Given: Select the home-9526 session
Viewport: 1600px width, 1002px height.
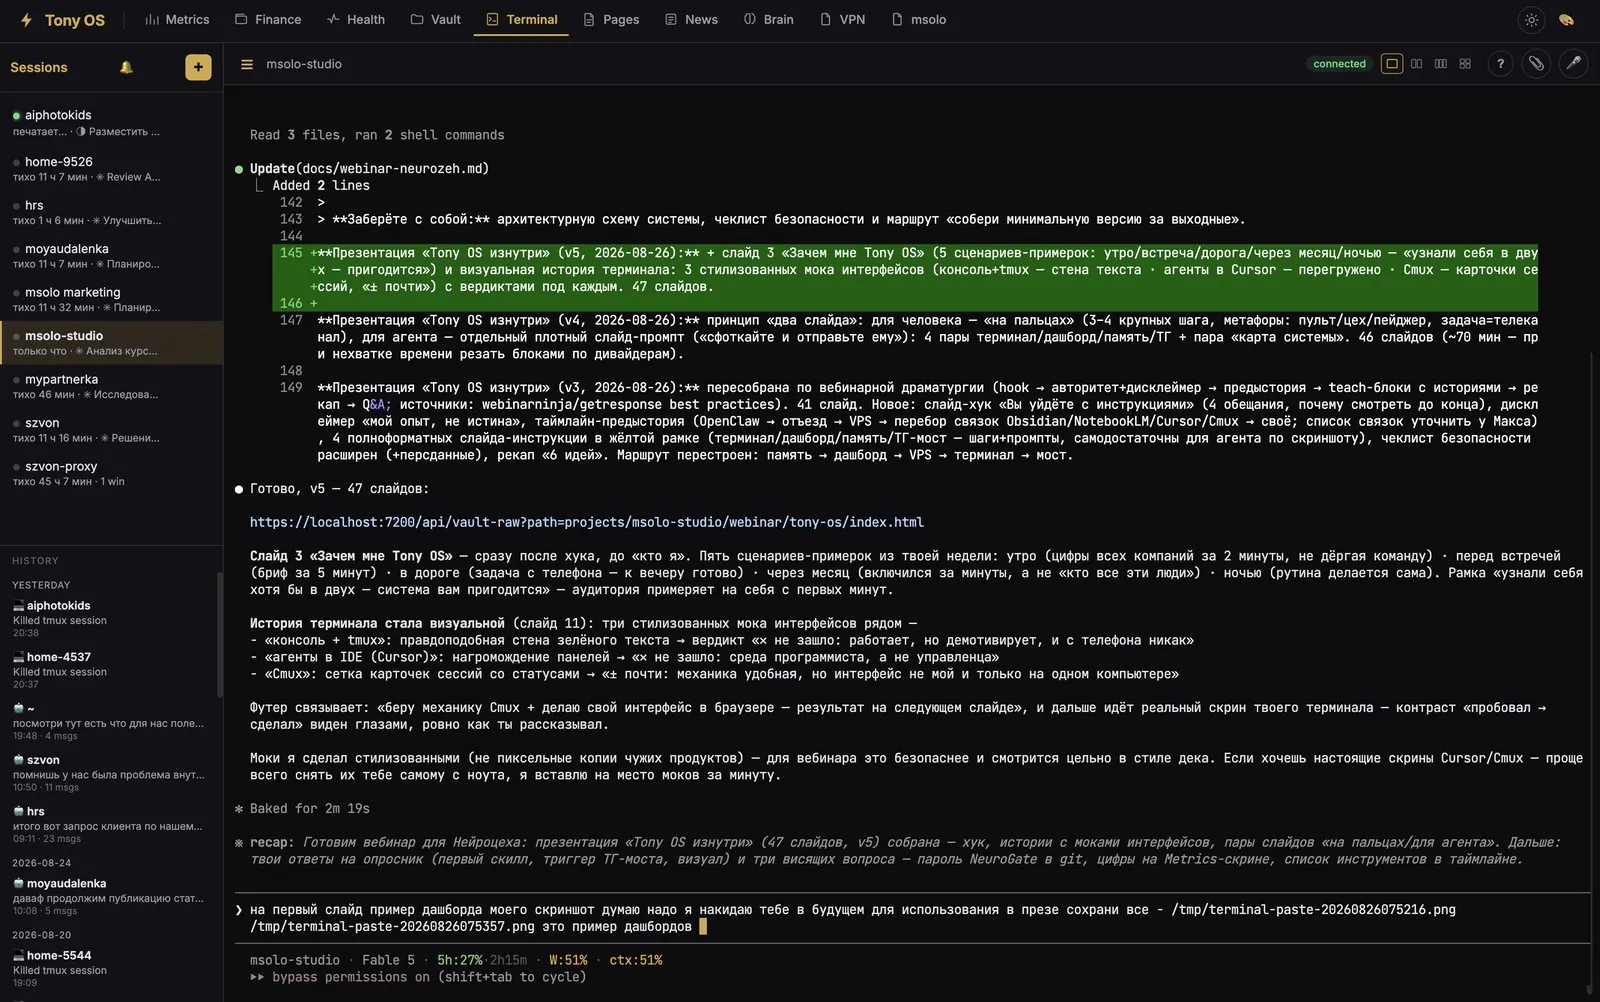Looking at the screenshot, I should click(x=111, y=168).
